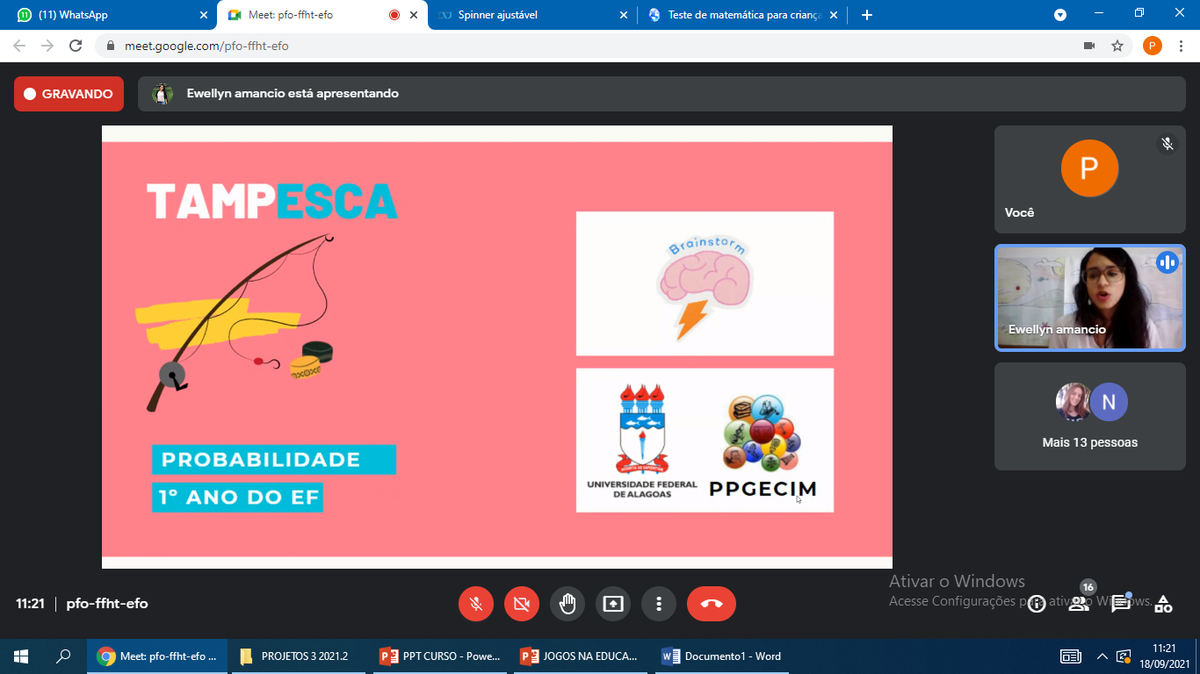The width and height of the screenshot is (1200, 674).
Task: Open Chrome's three-dot browser menu
Action: tap(1181, 46)
